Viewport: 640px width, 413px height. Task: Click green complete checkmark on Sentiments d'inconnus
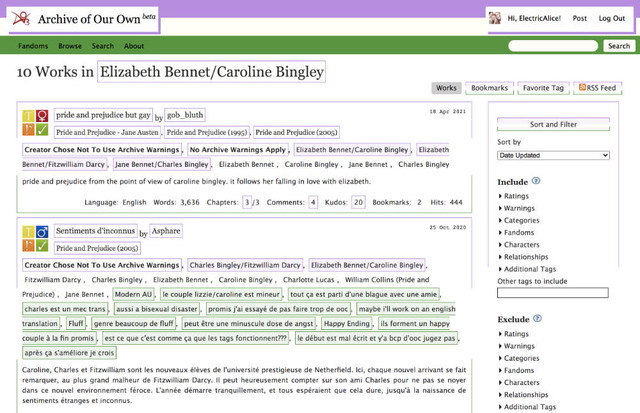click(42, 245)
